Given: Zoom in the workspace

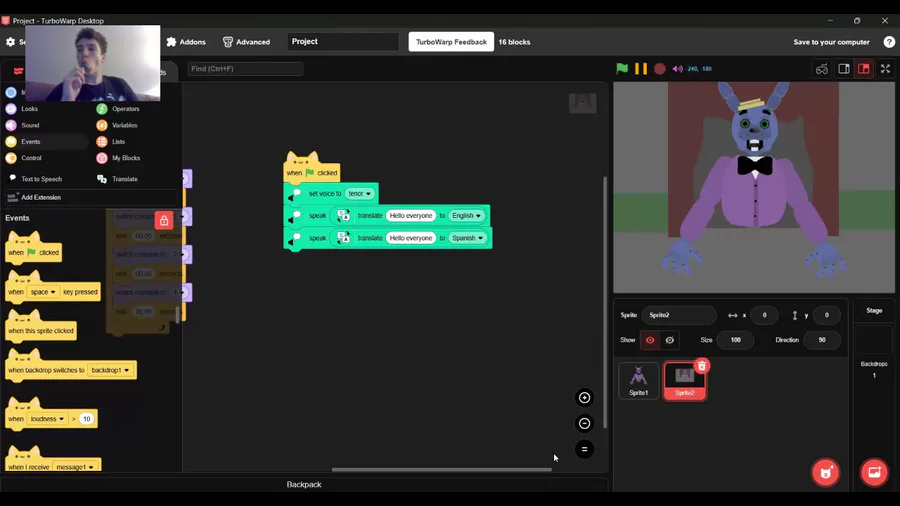Looking at the screenshot, I should coord(584,398).
